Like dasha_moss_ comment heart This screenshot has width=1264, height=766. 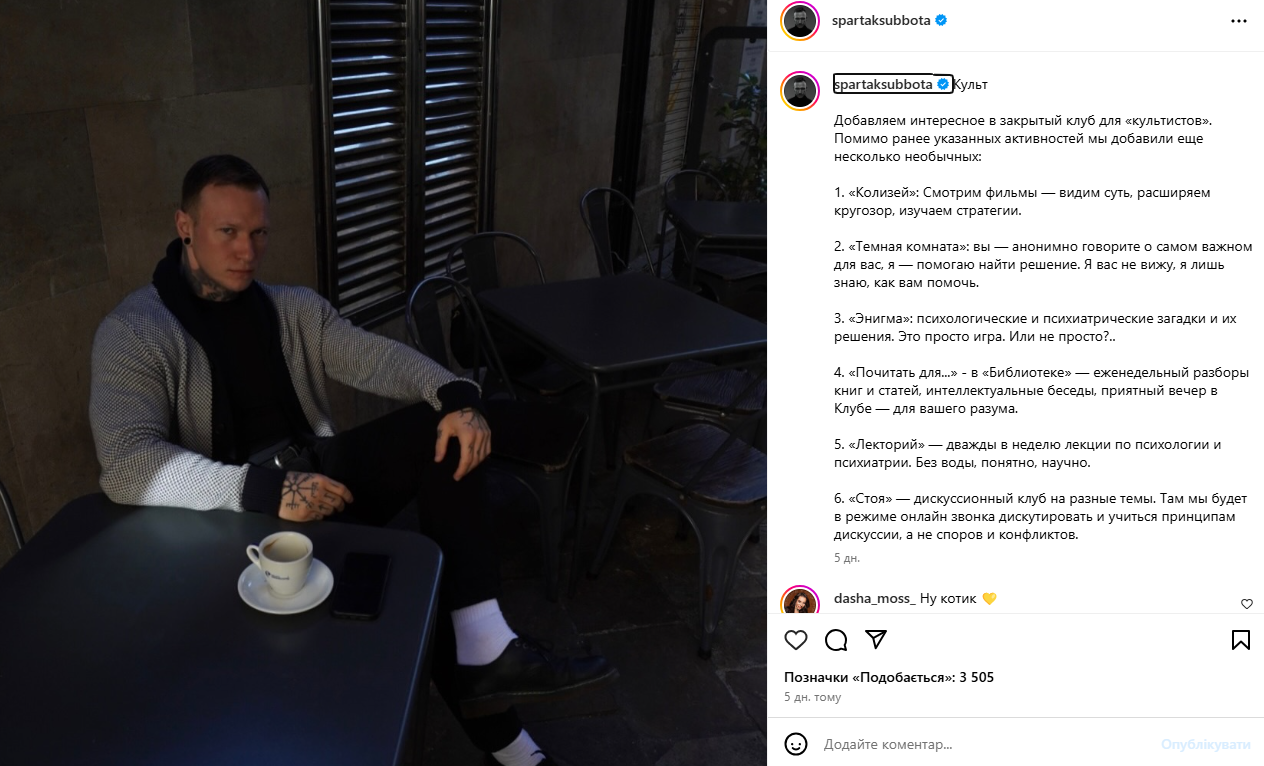click(x=1246, y=604)
